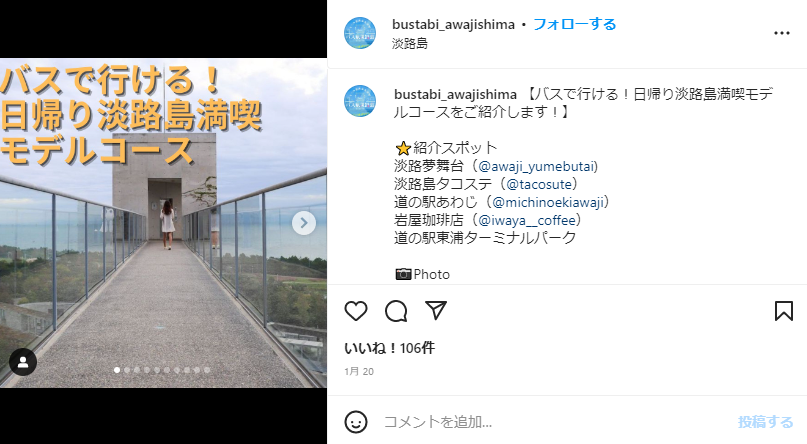Open the three-dot more options menu

point(781,33)
